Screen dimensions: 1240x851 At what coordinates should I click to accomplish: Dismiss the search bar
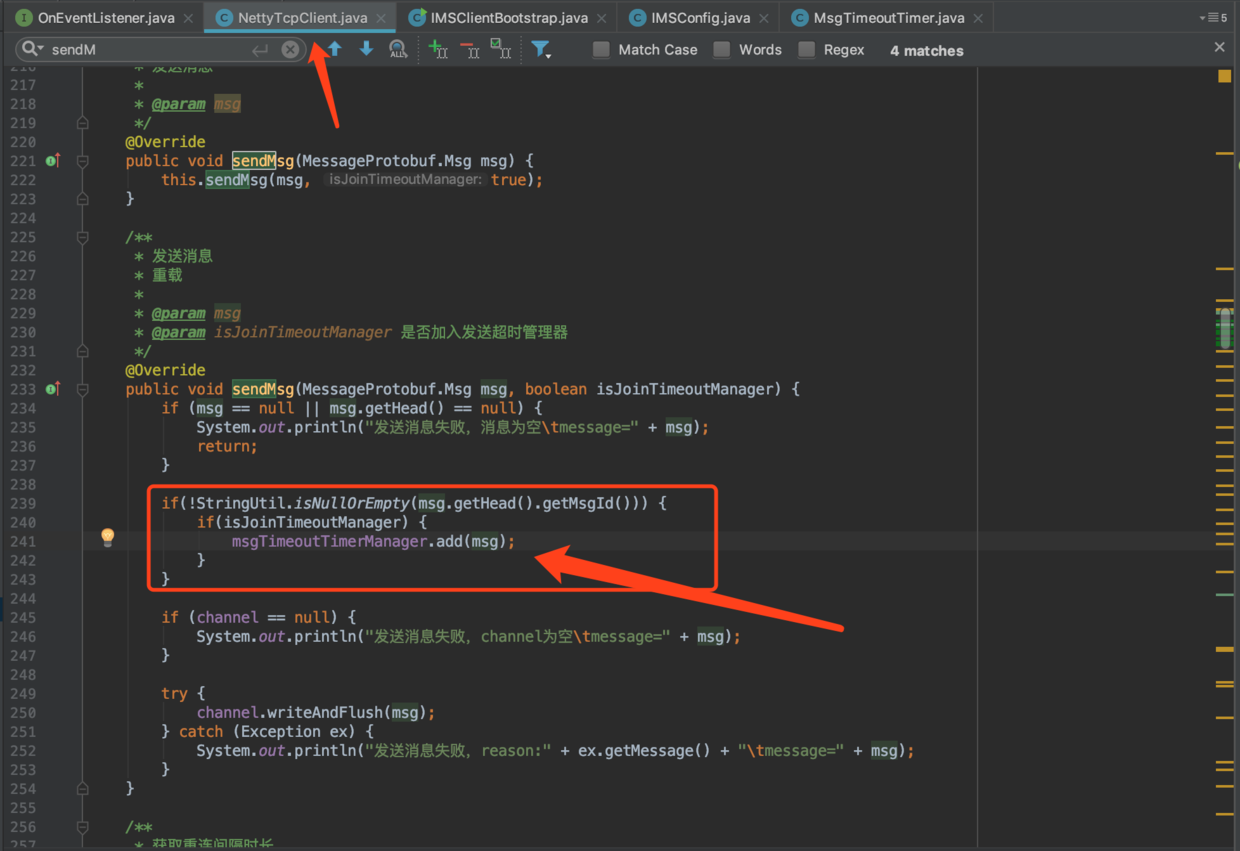click(x=1219, y=46)
